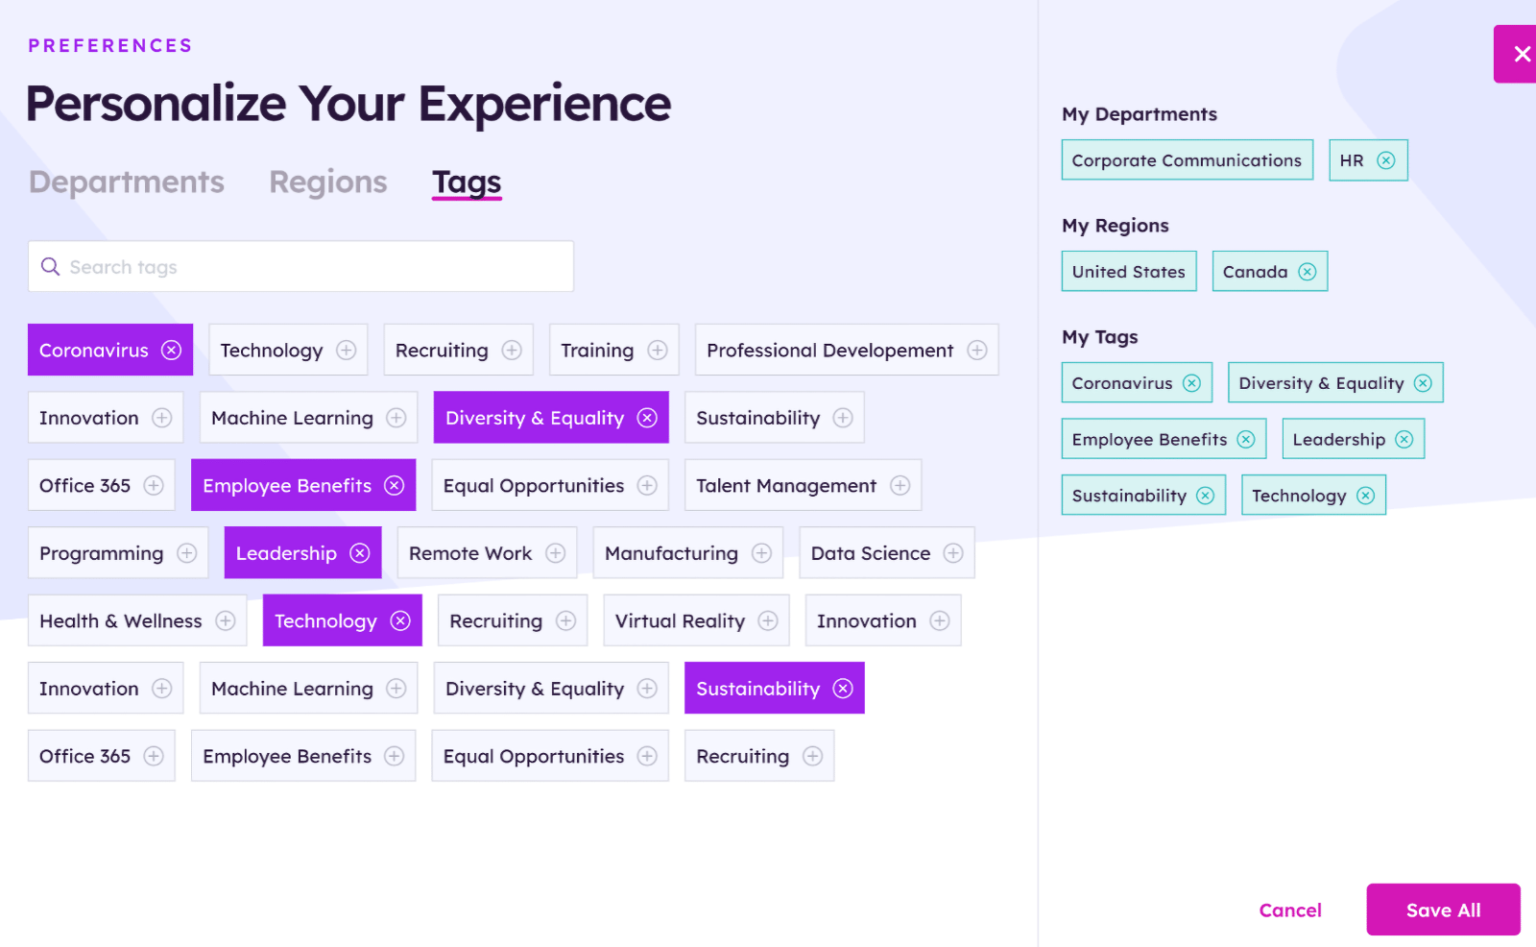Click the plus icon on Data Science tag
Image resolution: width=1536 pixels, height=947 pixels.
[953, 552]
